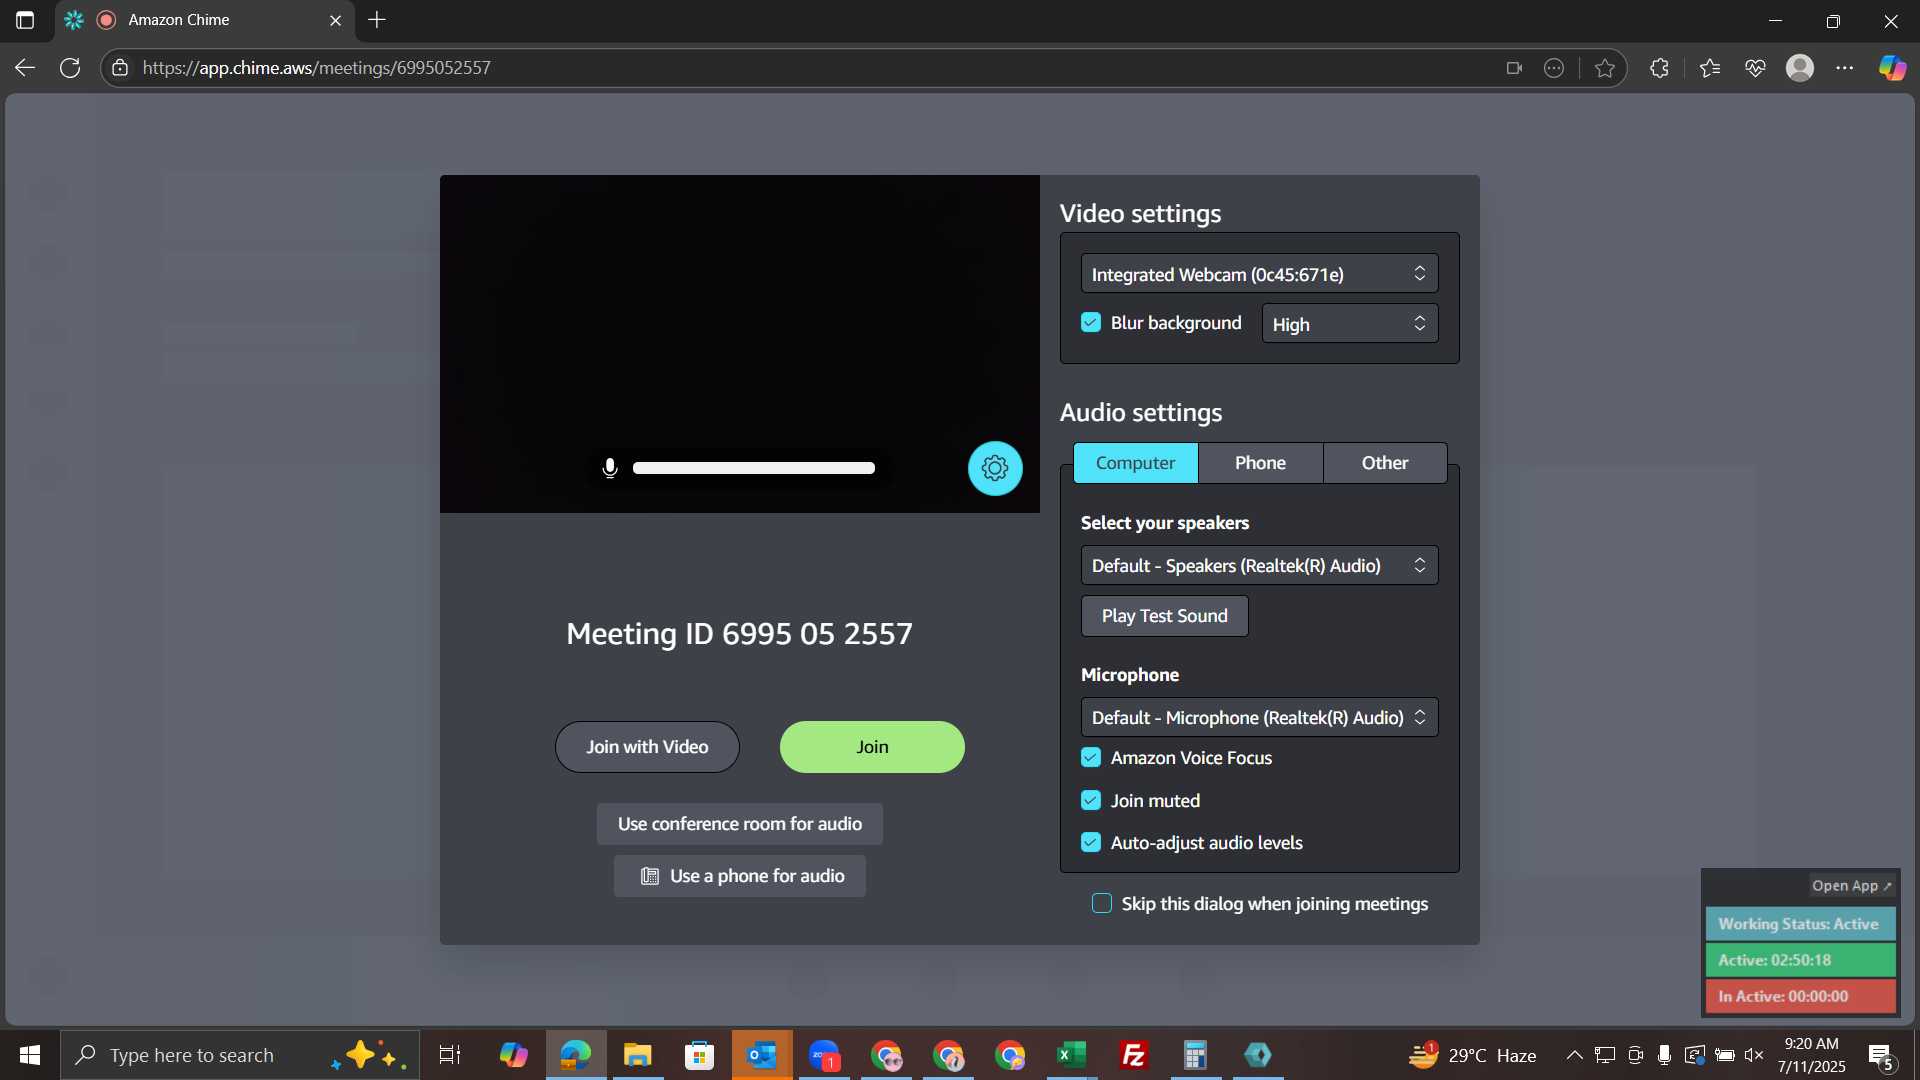
Task: Click the muted volume tray icon
Action: point(1754,1055)
